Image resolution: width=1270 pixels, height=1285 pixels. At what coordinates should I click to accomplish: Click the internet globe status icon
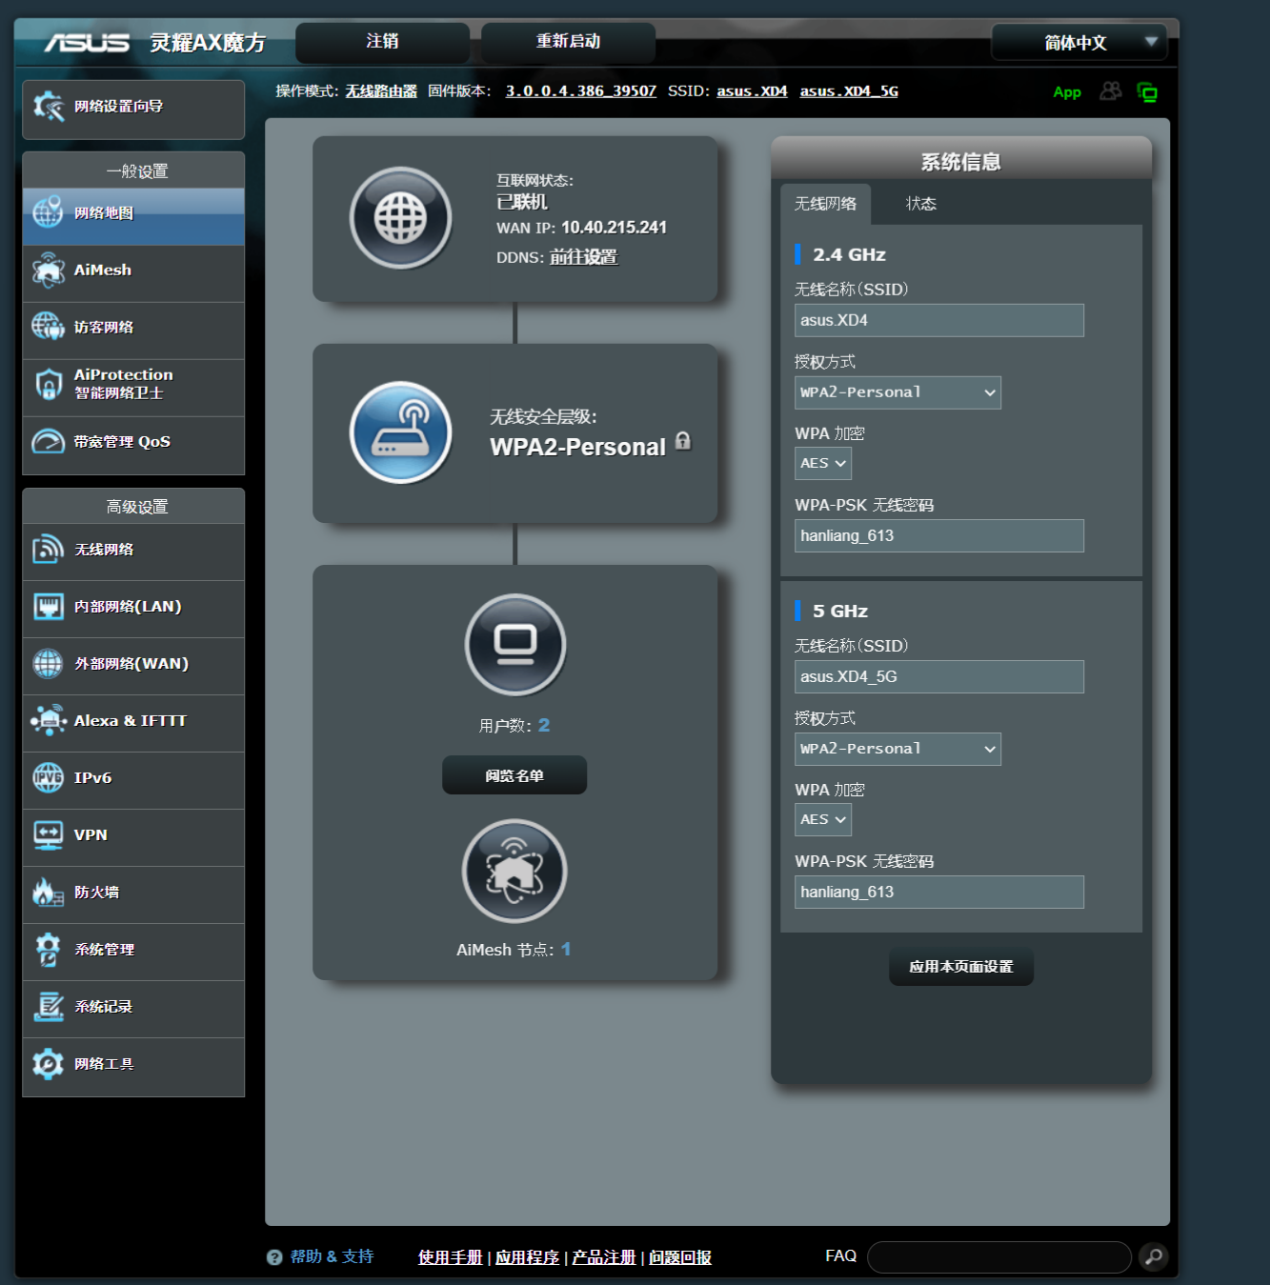point(400,218)
